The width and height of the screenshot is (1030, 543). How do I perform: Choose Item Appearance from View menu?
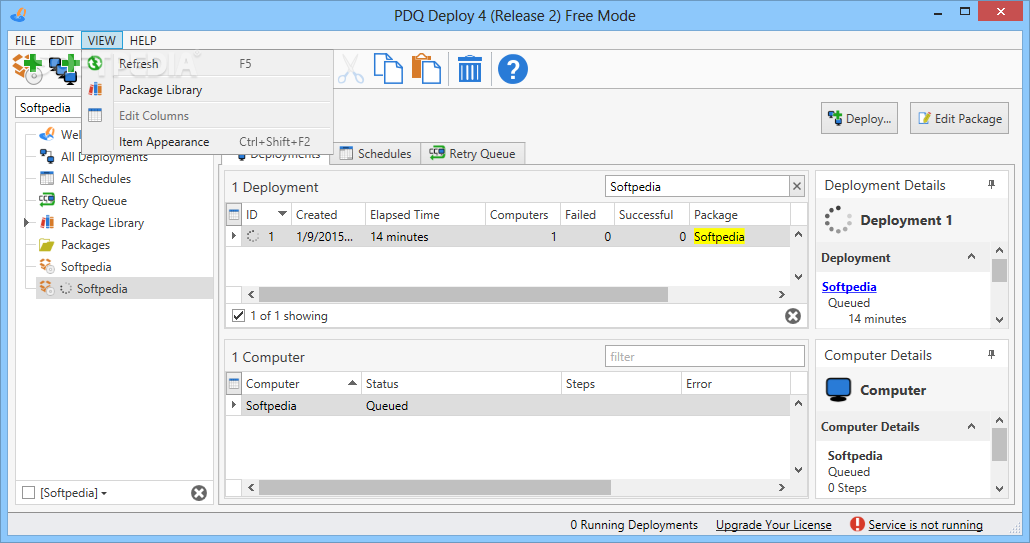click(207, 142)
